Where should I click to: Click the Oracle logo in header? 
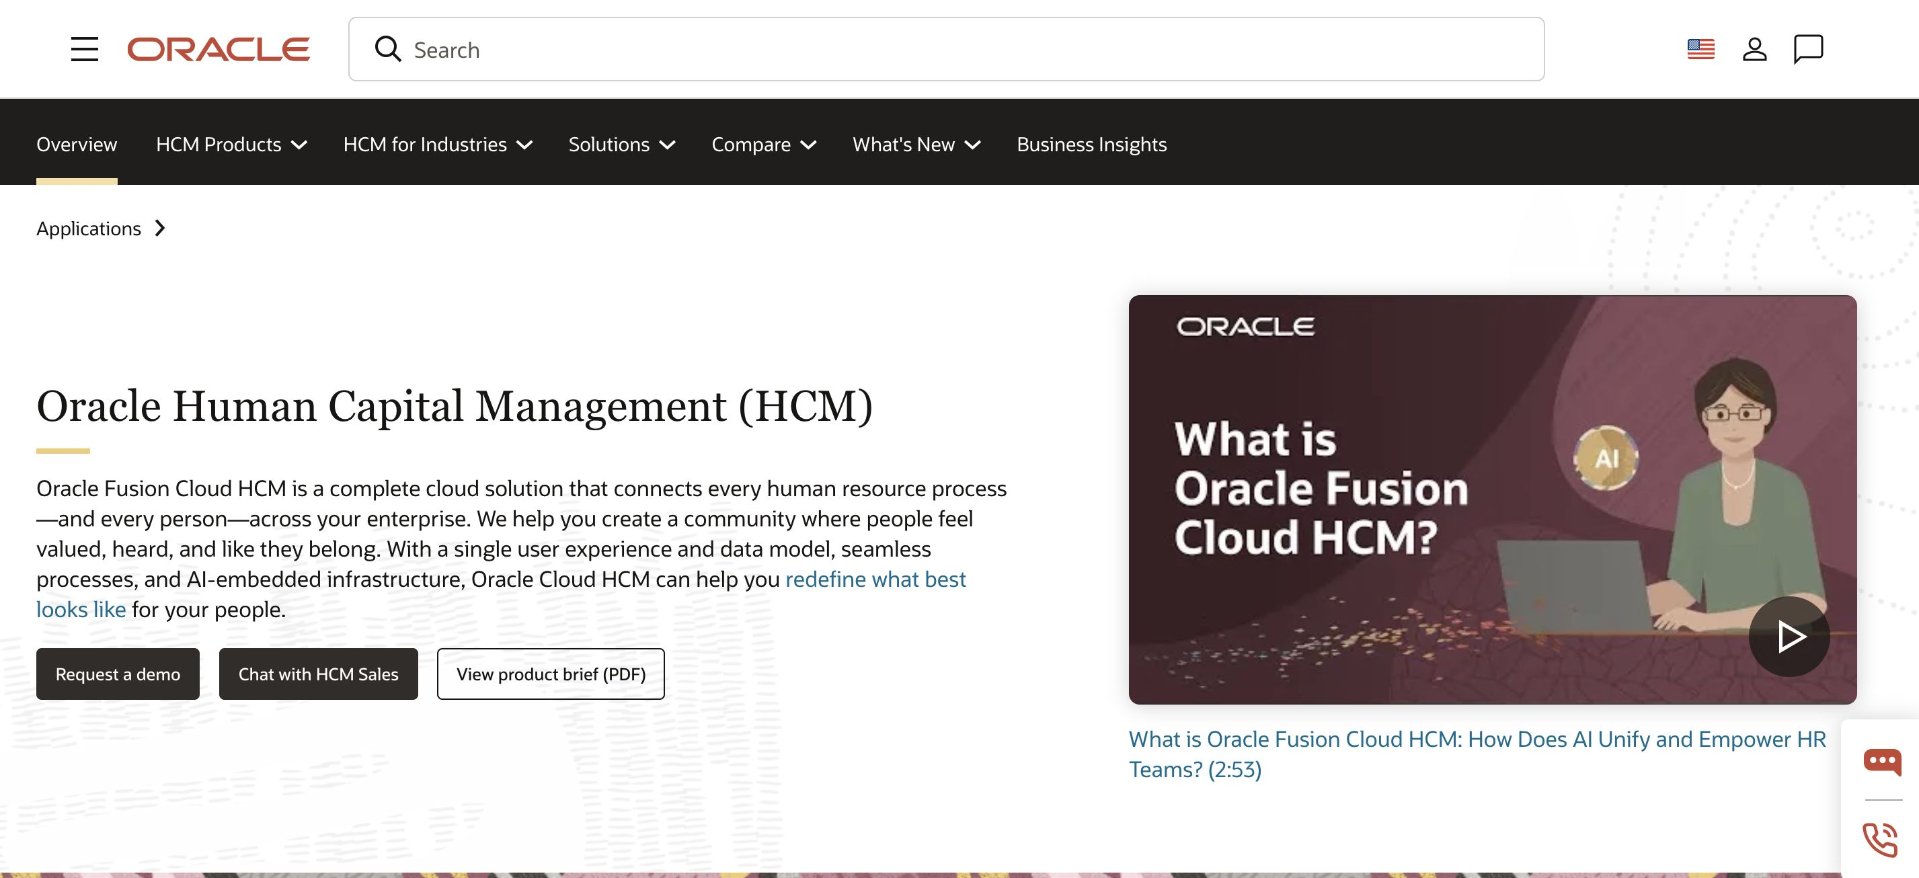pyautogui.click(x=218, y=49)
